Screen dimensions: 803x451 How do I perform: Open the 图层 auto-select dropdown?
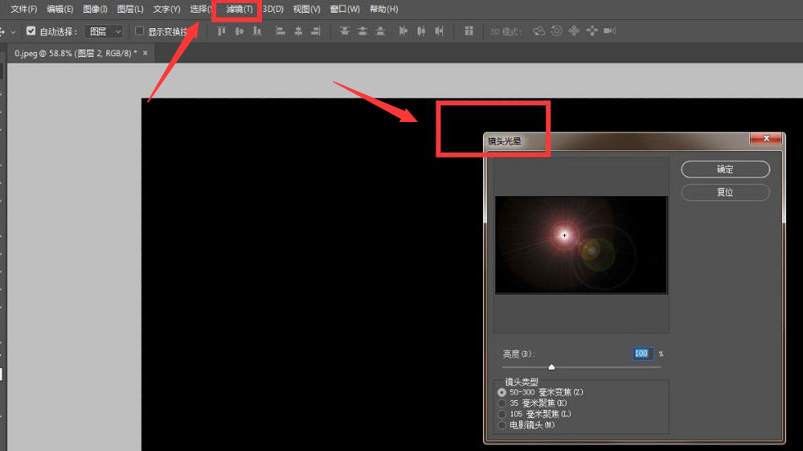103,32
